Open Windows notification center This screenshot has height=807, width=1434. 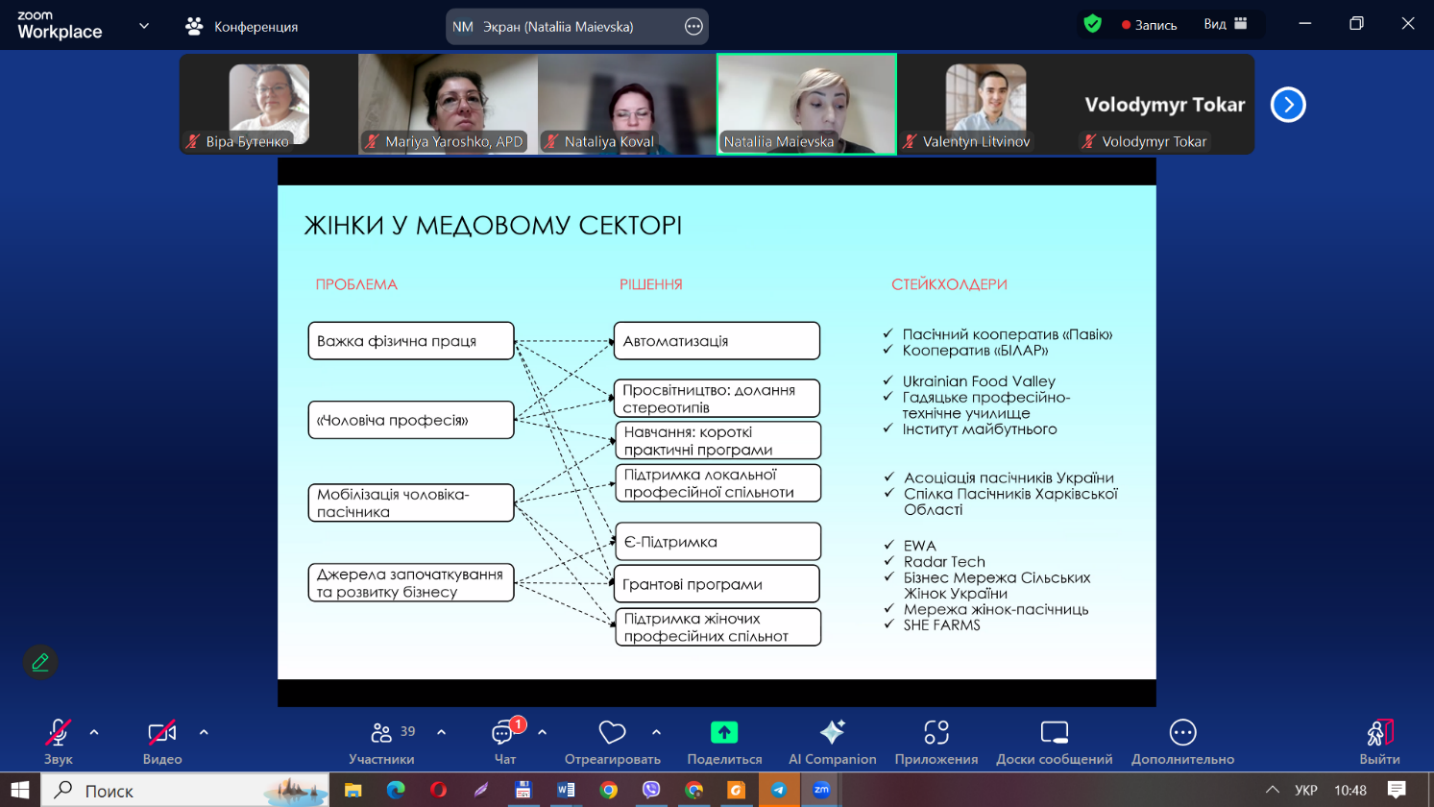point(1397,790)
